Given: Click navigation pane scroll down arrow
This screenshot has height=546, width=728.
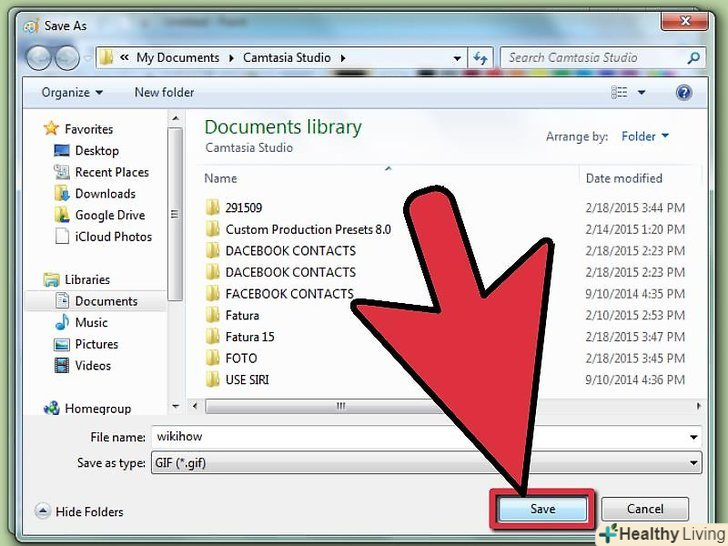Looking at the screenshot, I should [176, 406].
